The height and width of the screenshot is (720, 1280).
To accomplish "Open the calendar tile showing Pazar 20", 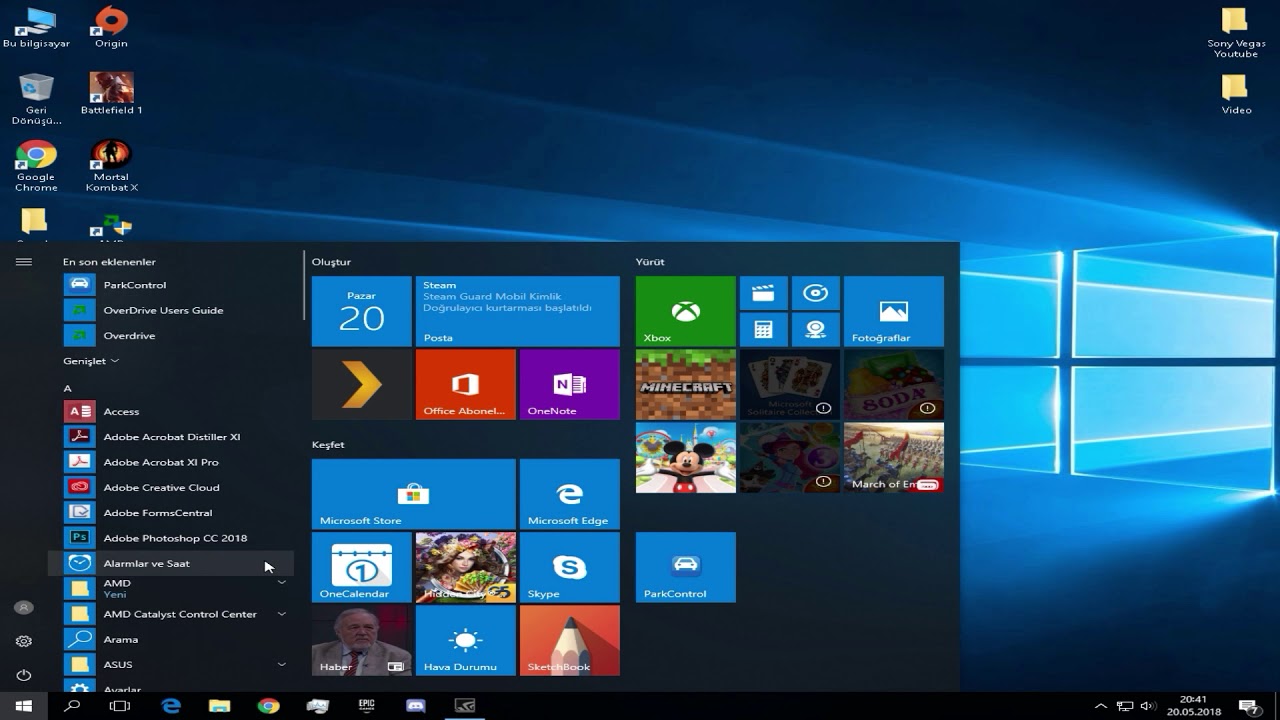I will point(361,311).
